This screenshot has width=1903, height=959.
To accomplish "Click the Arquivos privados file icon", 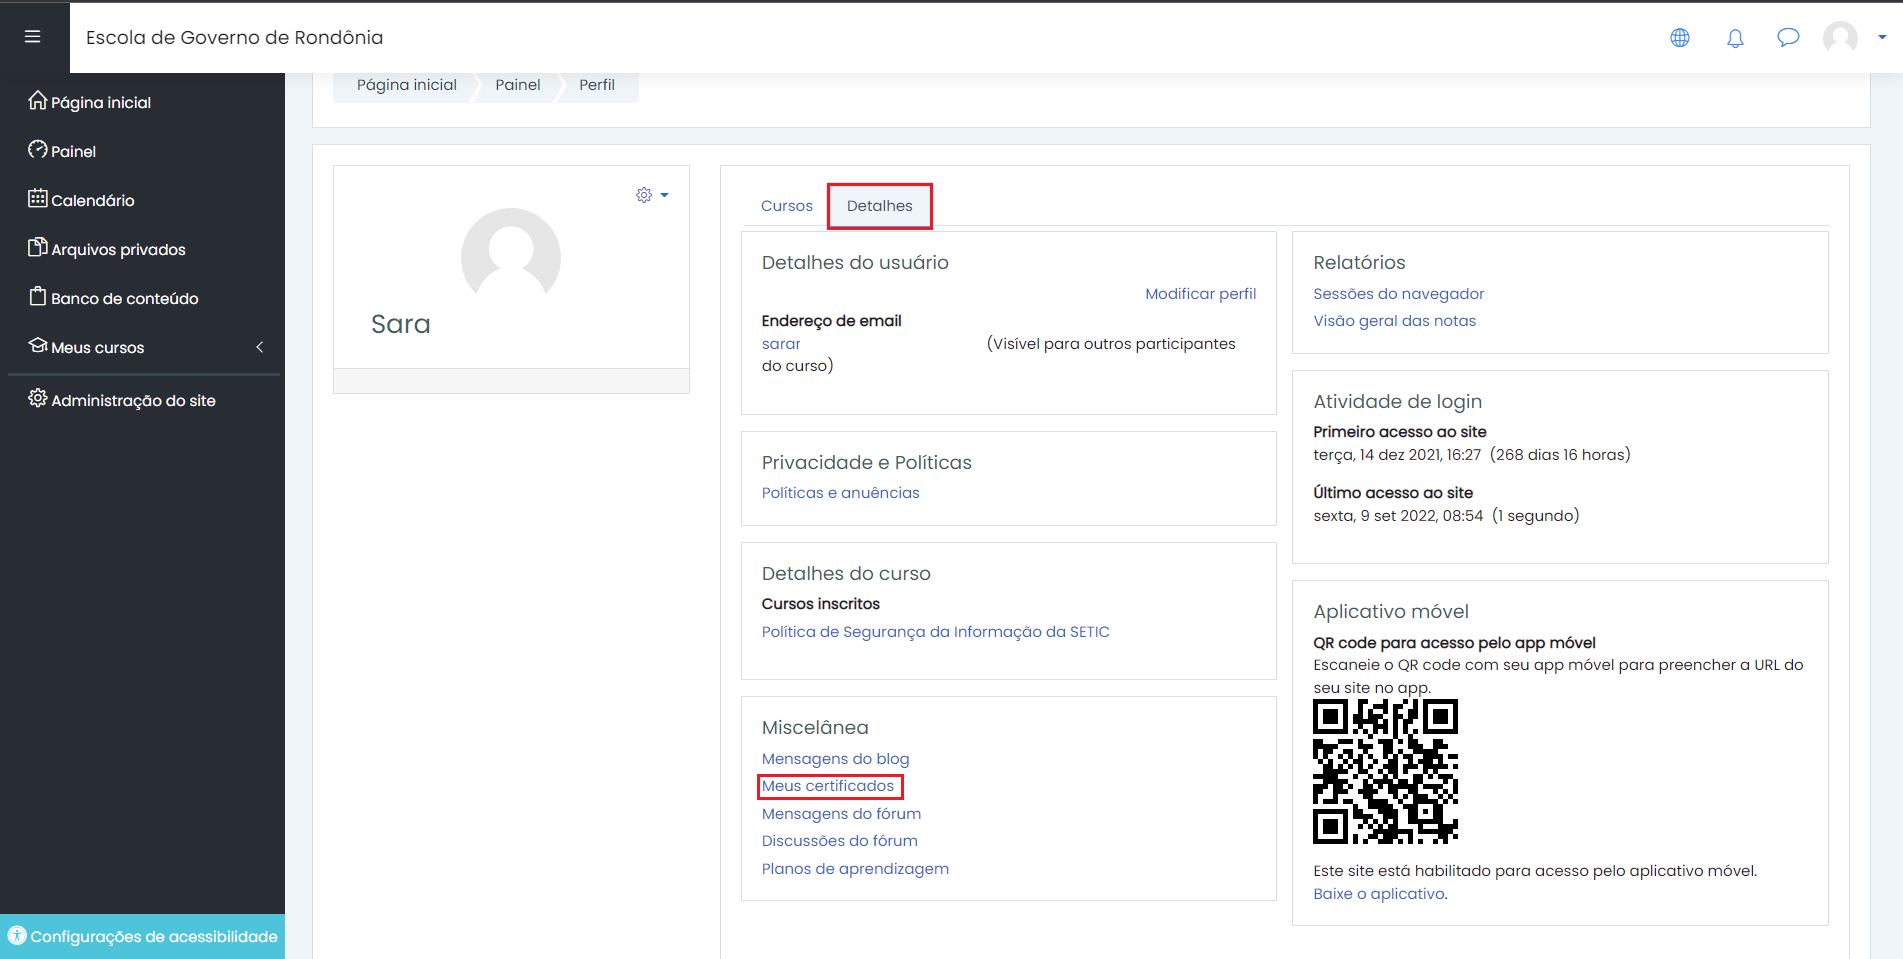I will click(x=38, y=247).
